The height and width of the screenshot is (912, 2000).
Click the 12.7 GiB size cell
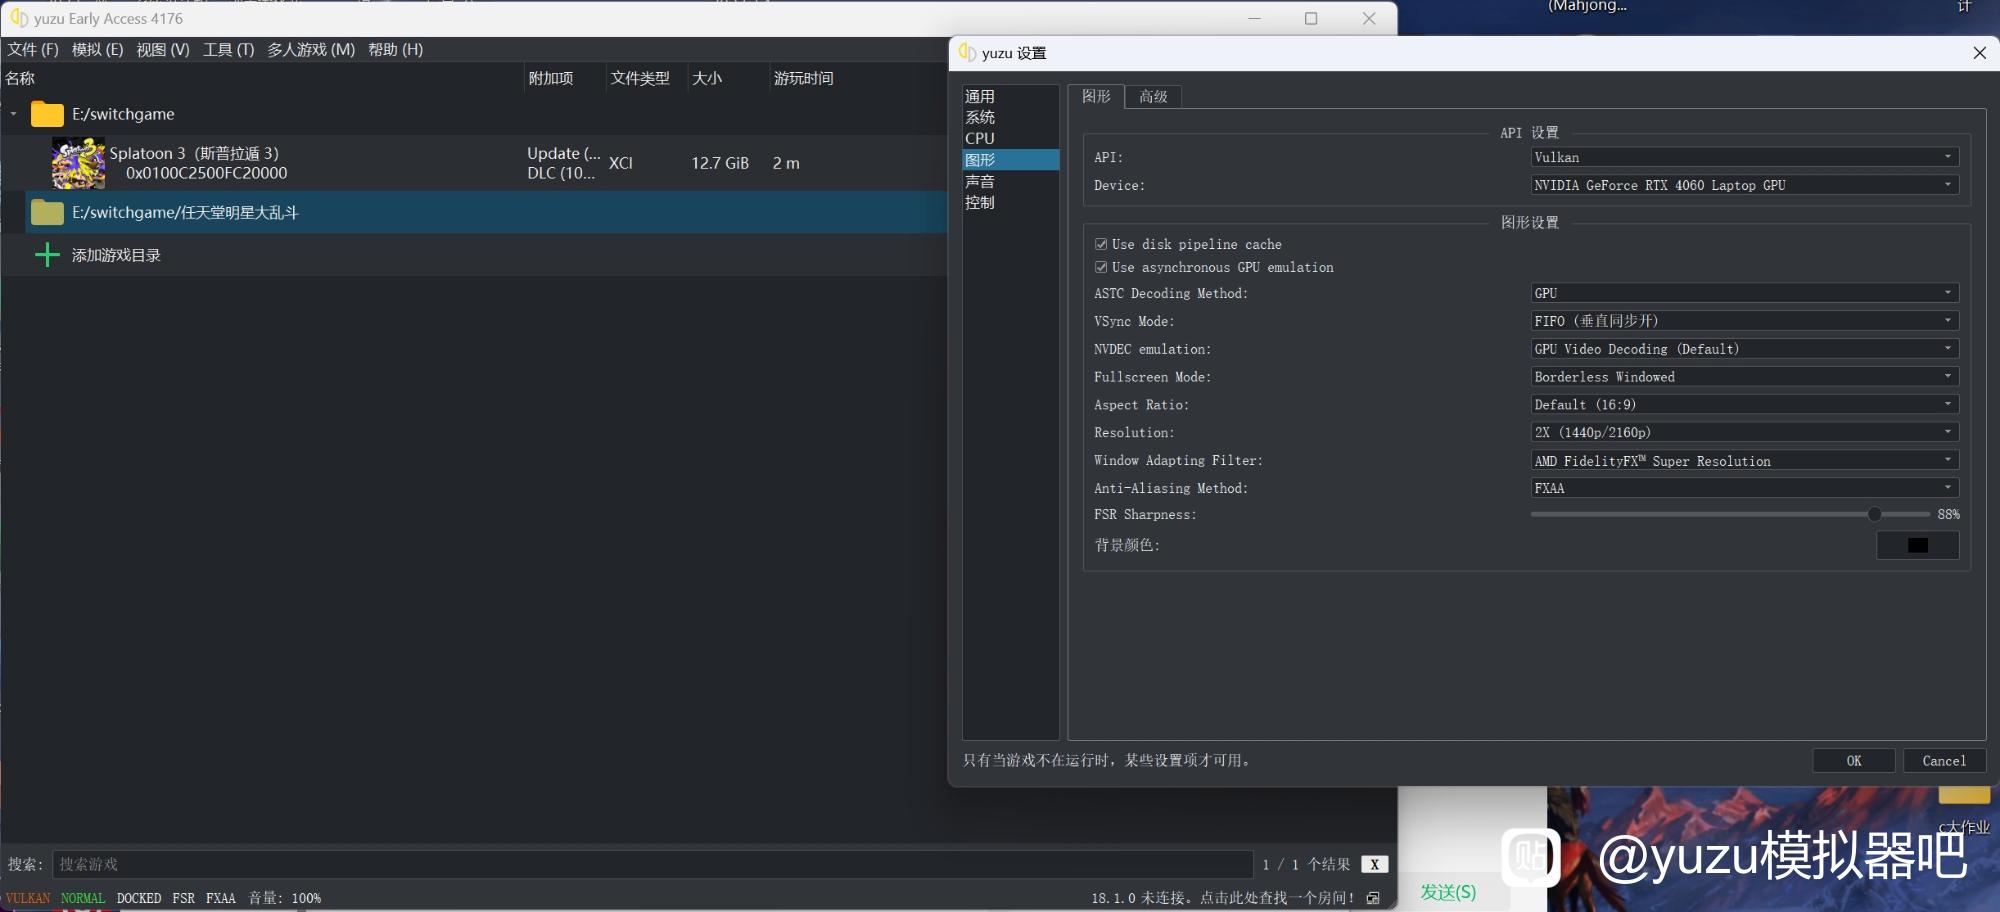[x=720, y=163]
